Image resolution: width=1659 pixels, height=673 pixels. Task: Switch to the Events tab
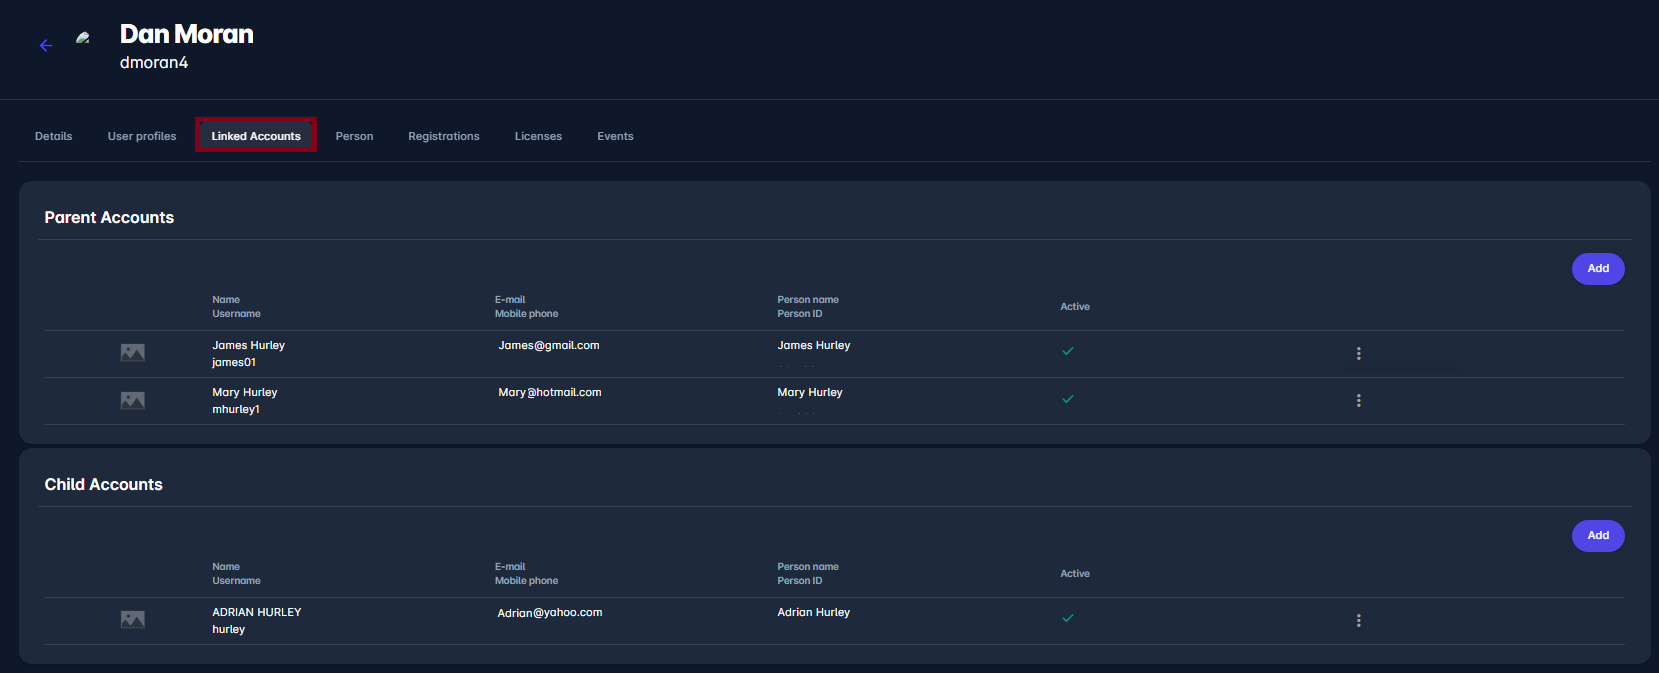(x=615, y=136)
